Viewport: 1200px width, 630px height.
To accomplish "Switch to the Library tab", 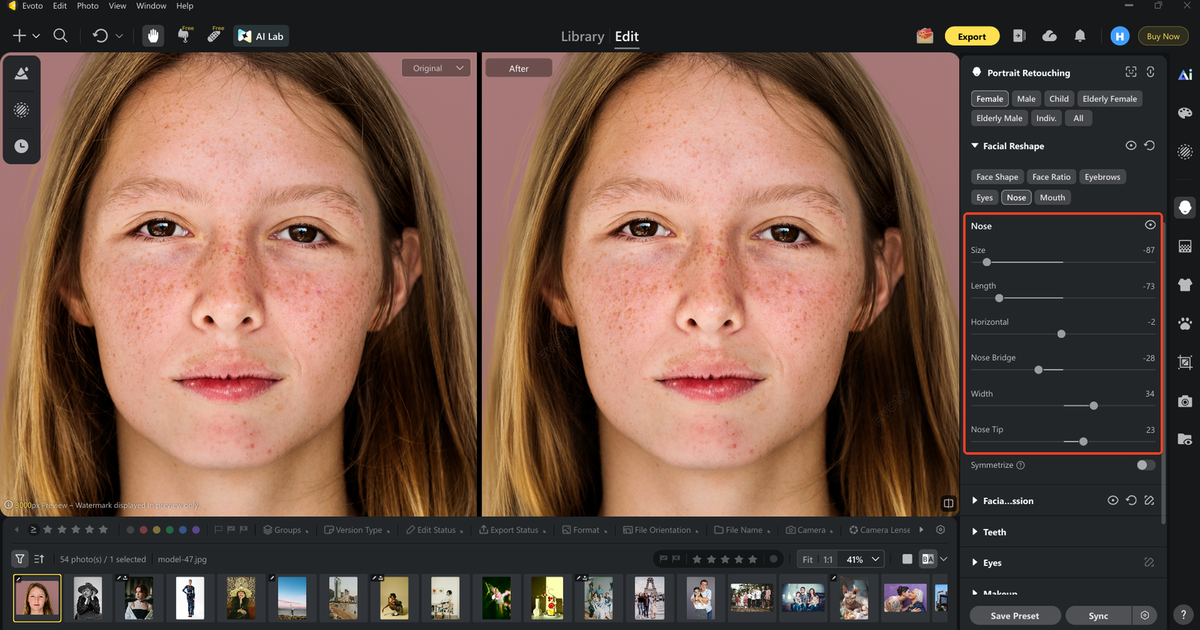I will click(x=582, y=37).
